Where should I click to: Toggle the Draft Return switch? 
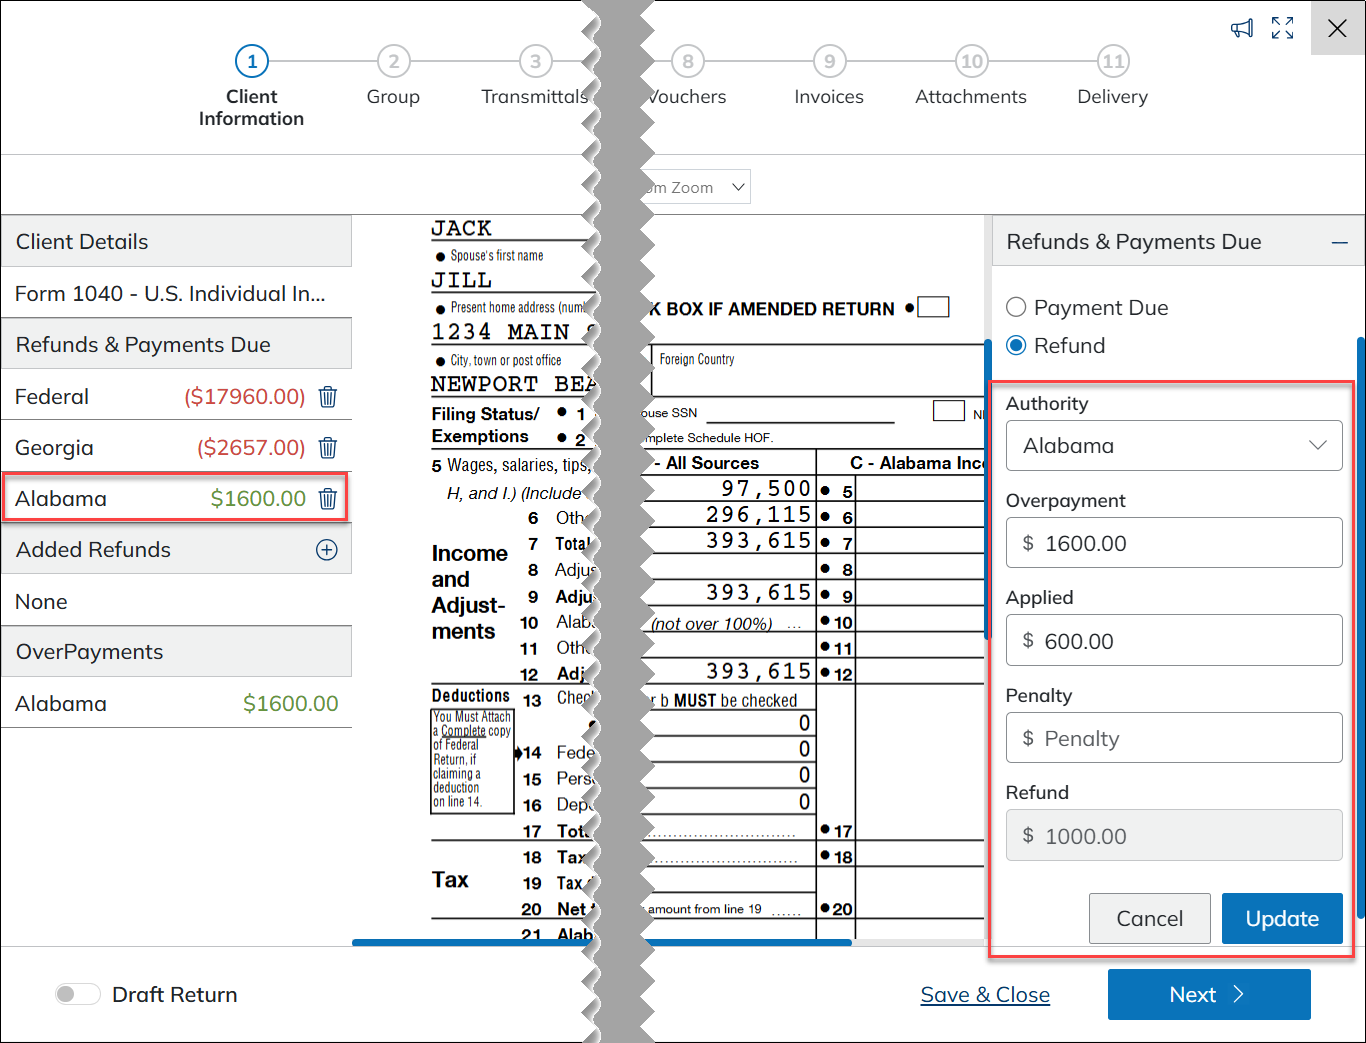[78, 994]
